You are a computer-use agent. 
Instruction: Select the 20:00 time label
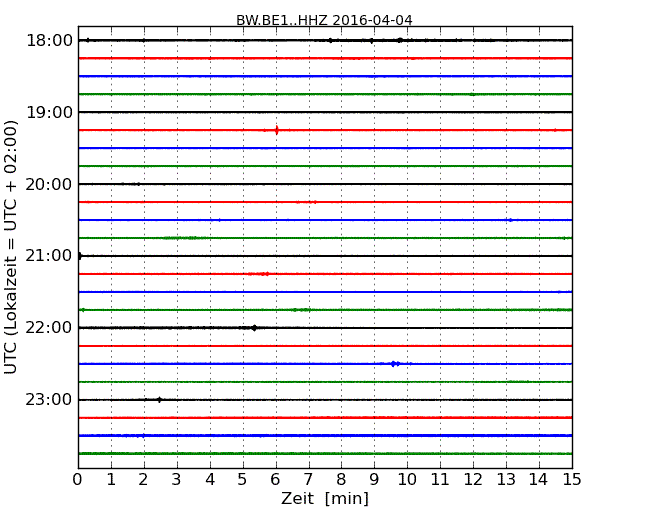click(x=49, y=184)
